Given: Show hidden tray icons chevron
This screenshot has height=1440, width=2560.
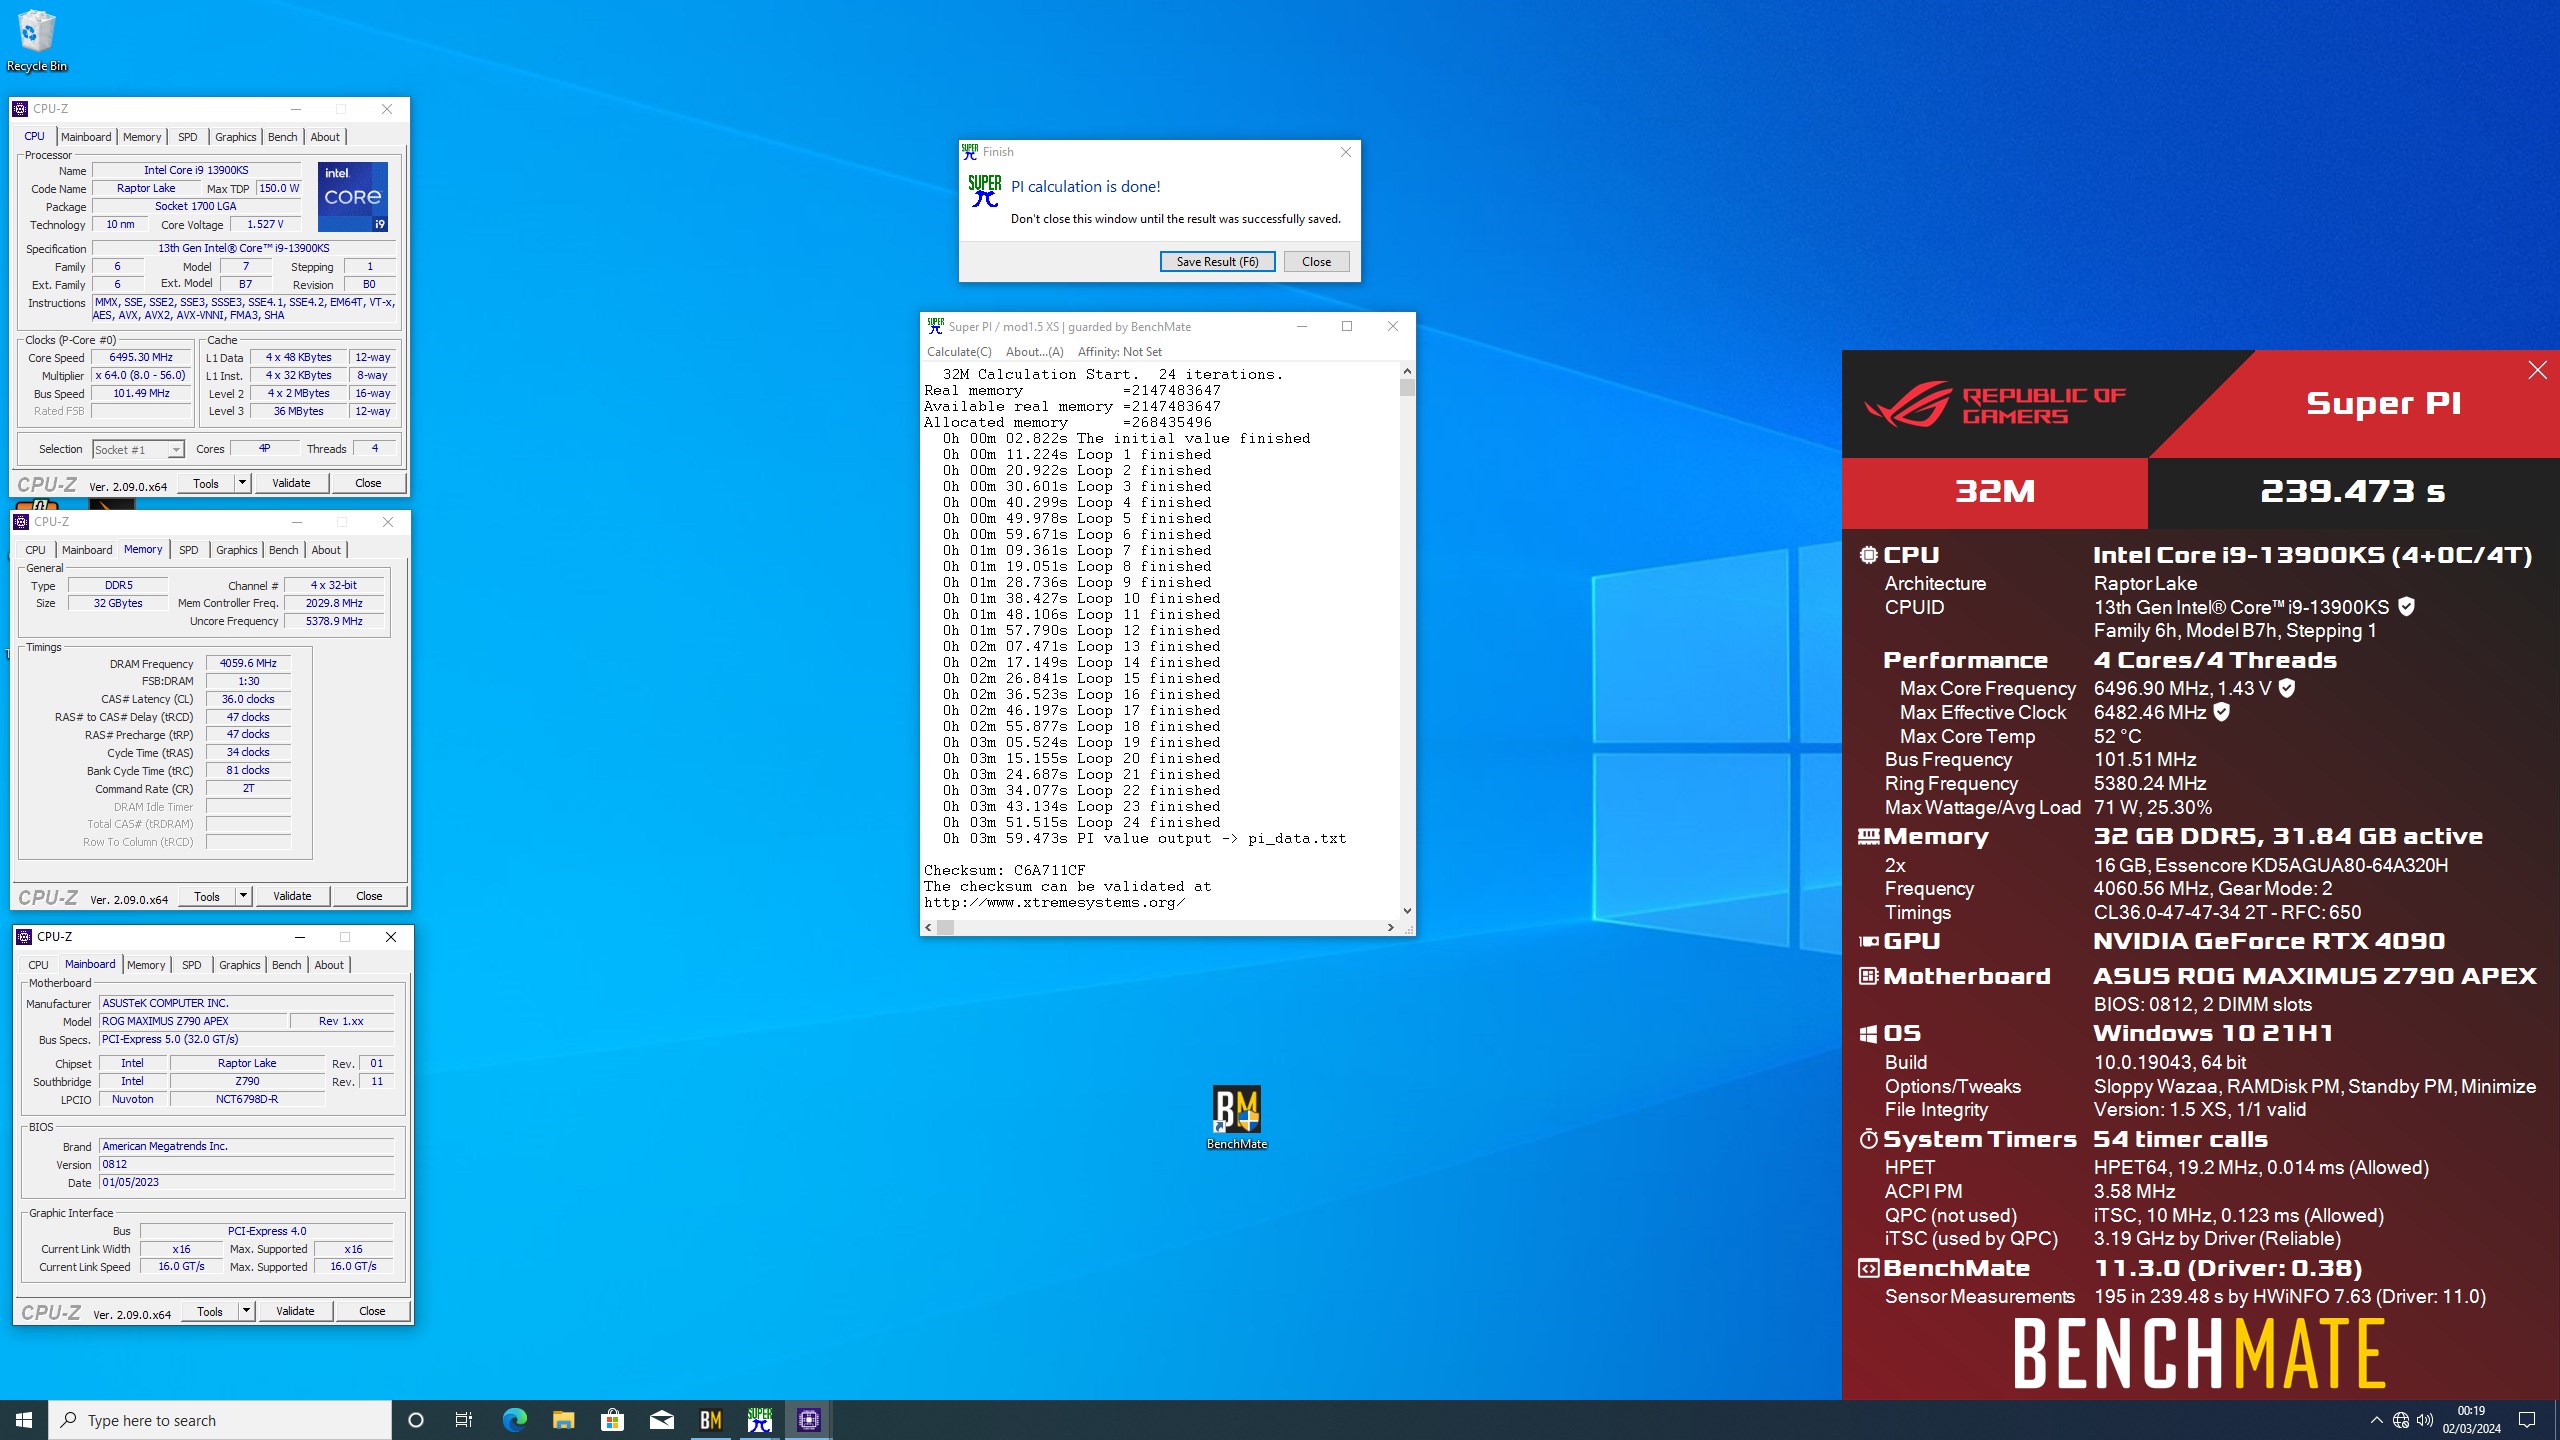Looking at the screenshot, I should 2376,1420.
